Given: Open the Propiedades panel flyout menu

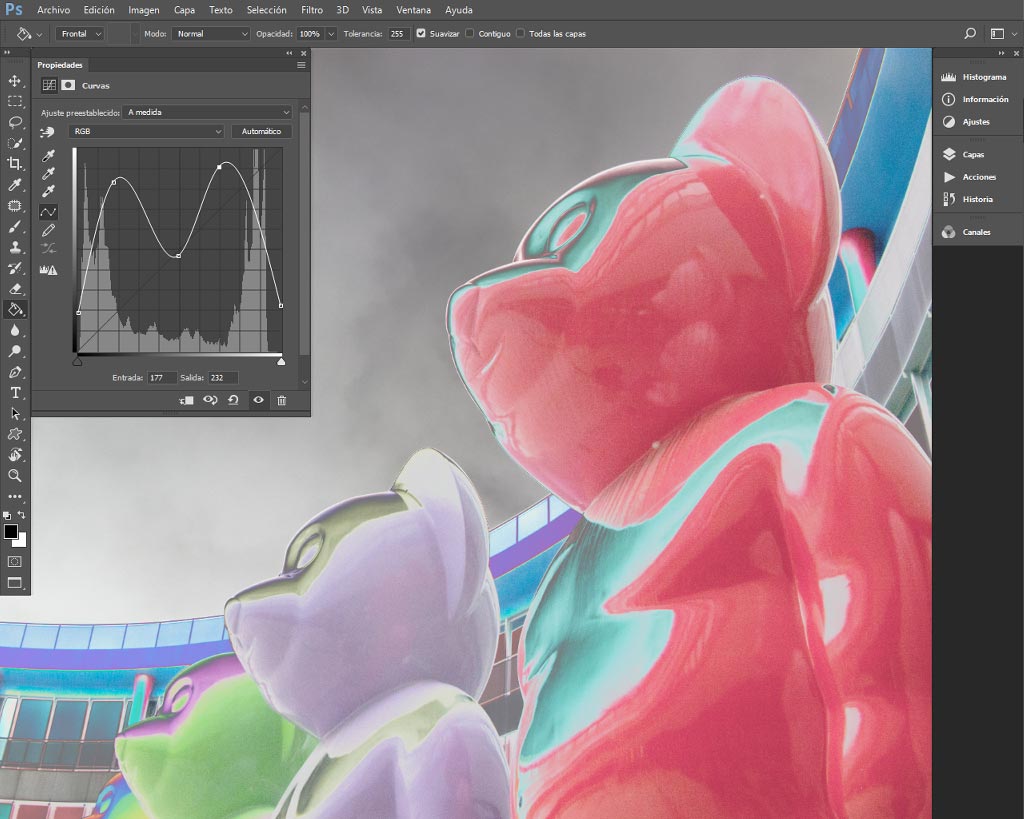Looking at the screenshot, I should 301,65.
